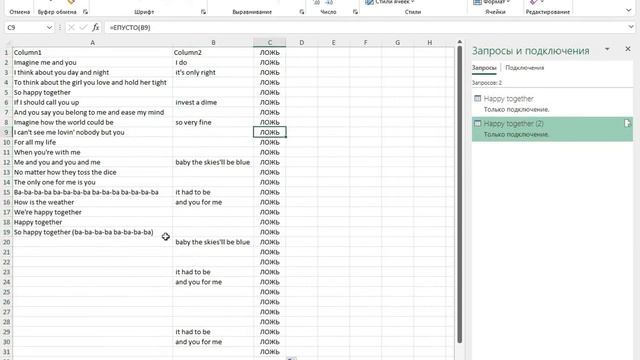Open the Число group dialog launcher
640x360 pixels.
point(355,12)
